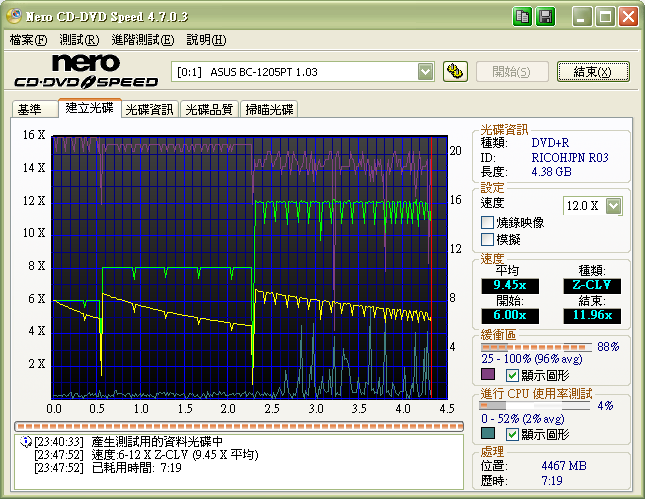Open the 12.0 X speed dropdown
Viewport: 645px width, 499px height.
[614, 206]
